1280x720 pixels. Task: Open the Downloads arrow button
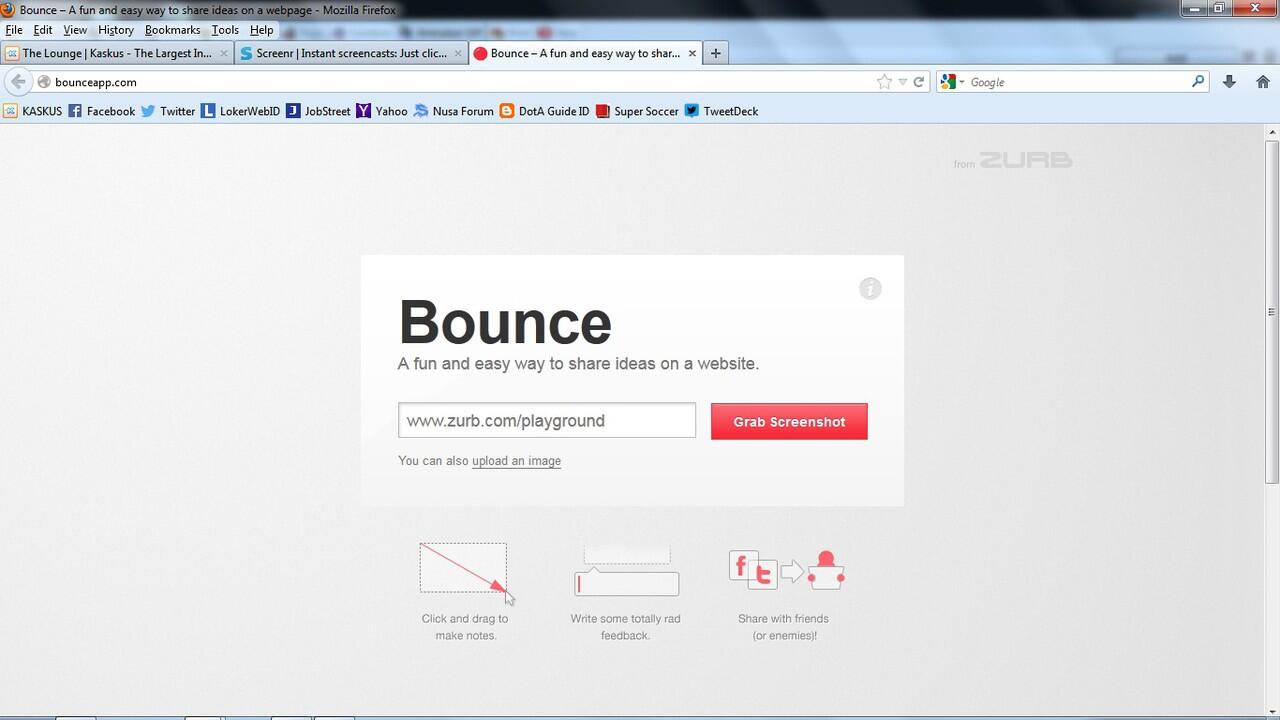coord(1229,82)
